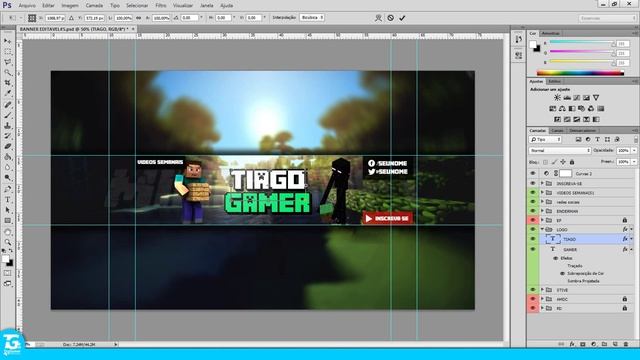Viewport: 640px width, 360px height.
Task: Toggle Sobreposição de Cor effect visibility
Action: 562,273
